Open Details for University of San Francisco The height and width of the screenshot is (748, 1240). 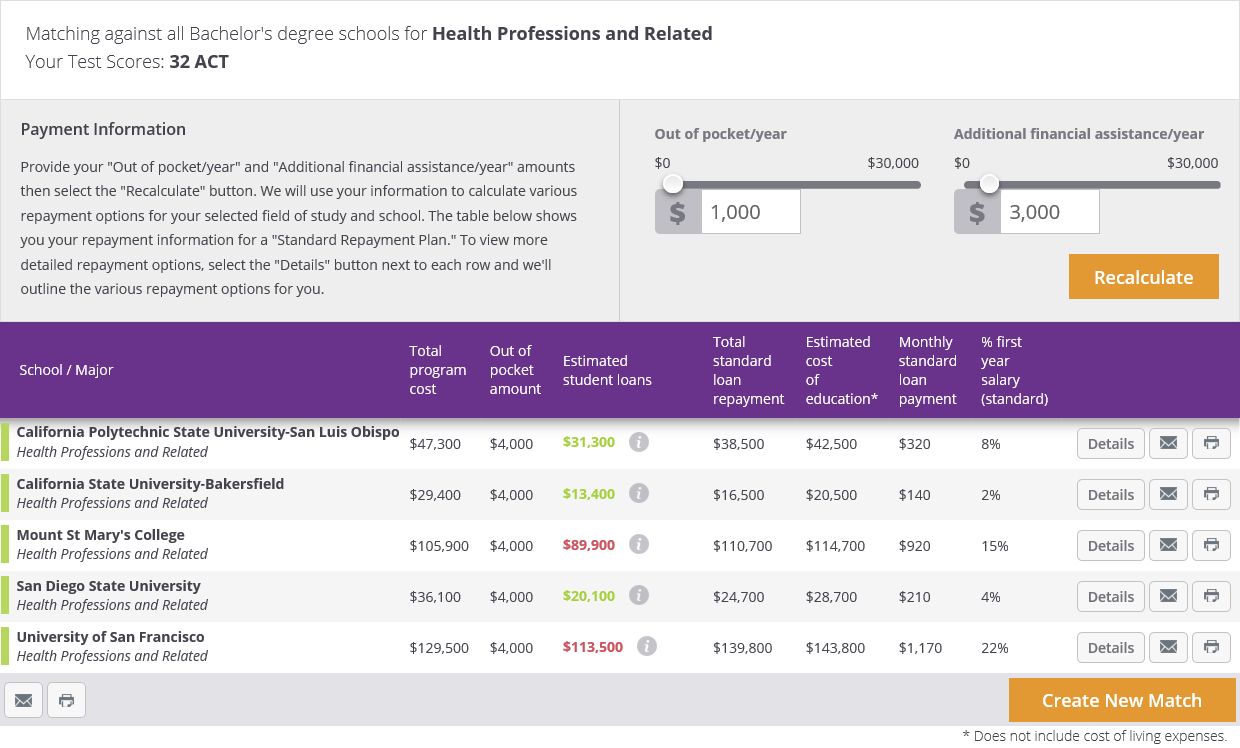pyautogui.click(x=1110, y=647)
